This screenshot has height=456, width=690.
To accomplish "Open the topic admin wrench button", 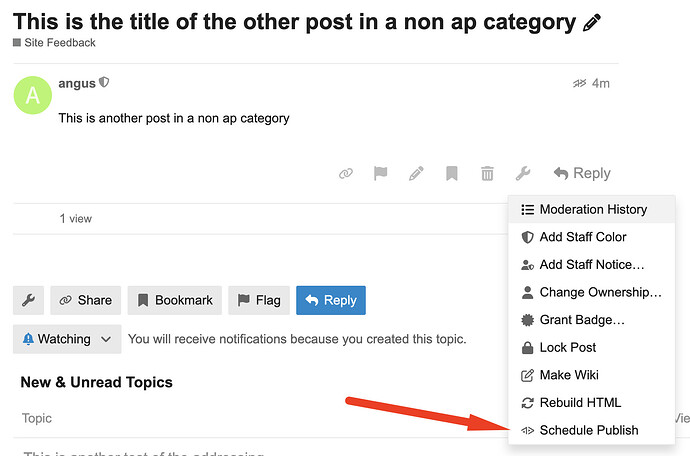I will tap(29, 300).
